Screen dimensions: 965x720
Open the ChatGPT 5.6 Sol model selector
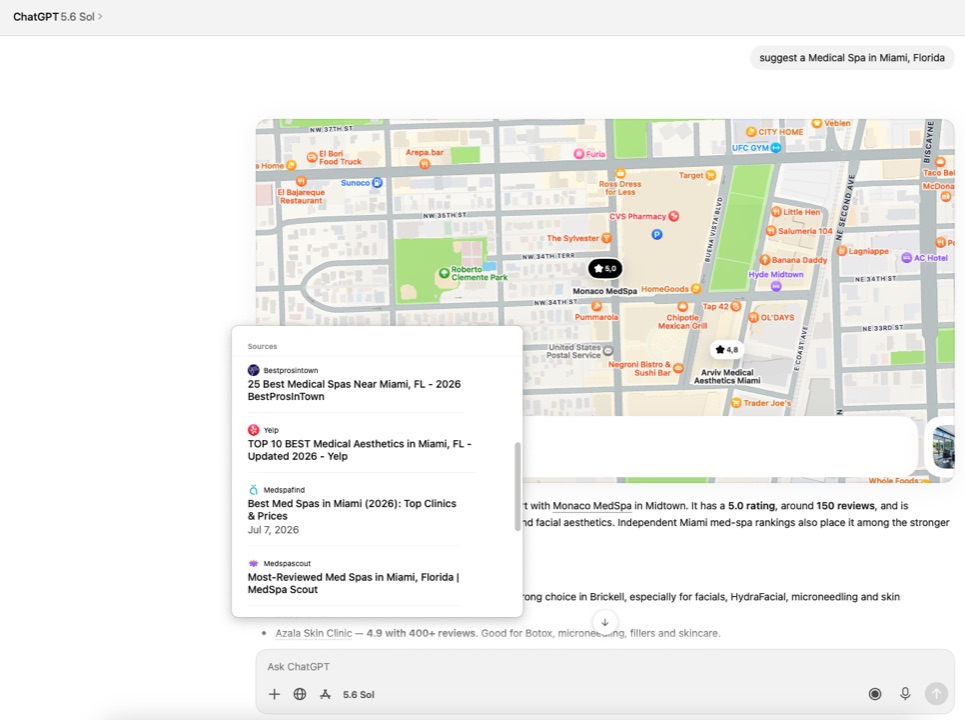(58, 17)
